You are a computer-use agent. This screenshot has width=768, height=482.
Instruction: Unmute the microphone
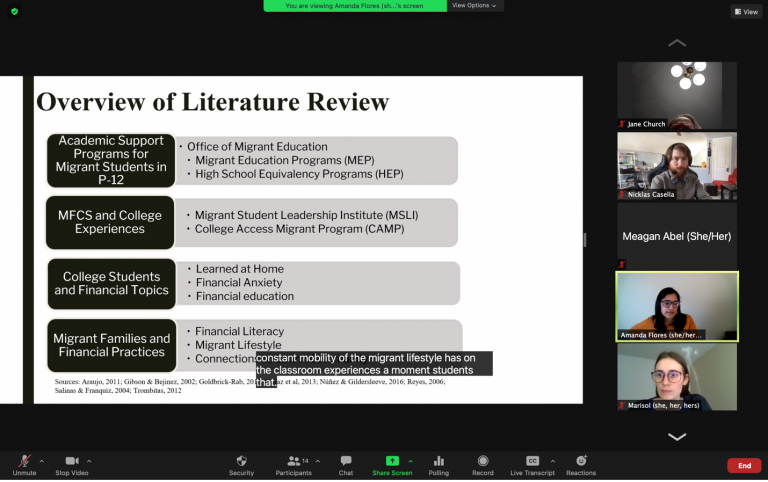(24, 462)
